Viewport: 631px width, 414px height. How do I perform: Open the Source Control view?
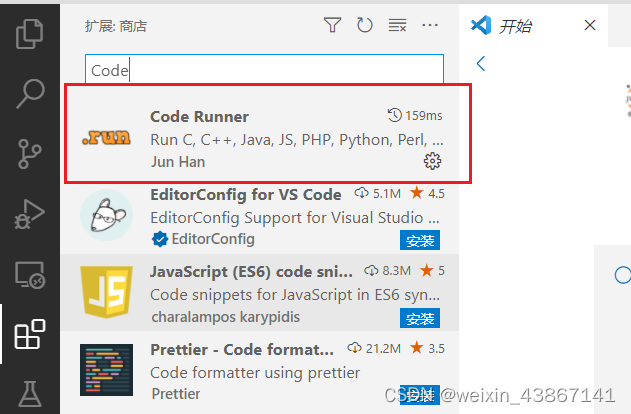pyautogui.click(x=29, y=154)
